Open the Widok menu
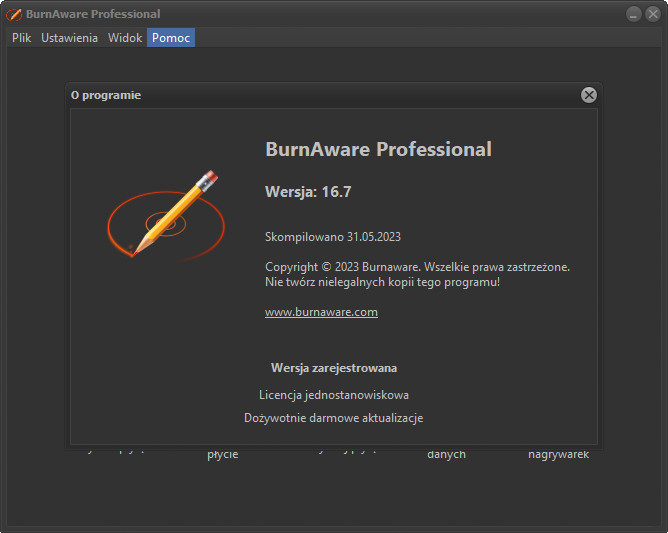The image size is (668, 533). pos(125,38)
